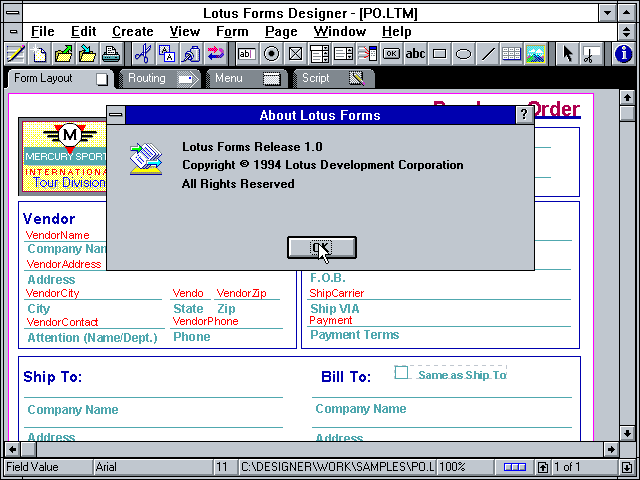
Task: Select the rectangle drawing tool
Action: coord(440,54)
